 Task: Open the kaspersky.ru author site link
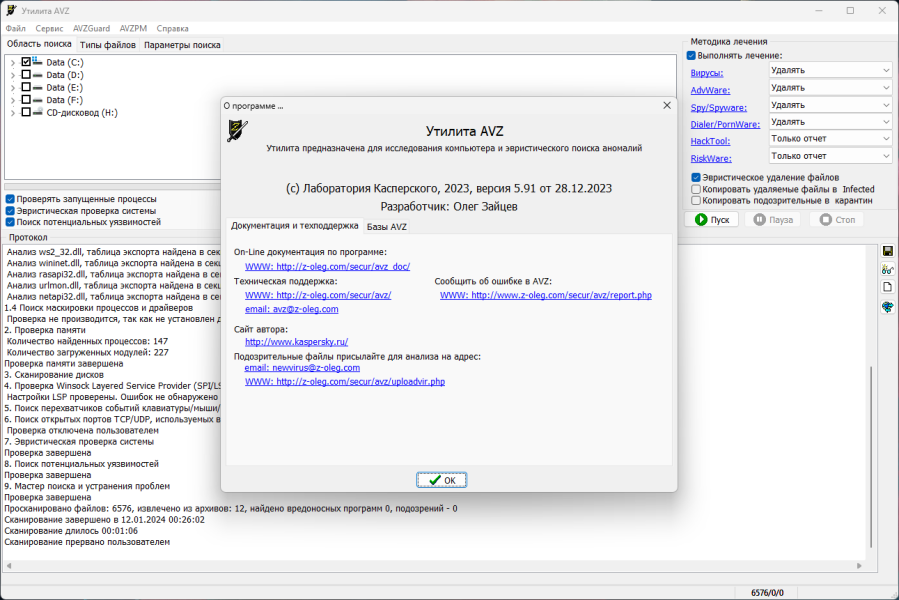pos(296,342)
